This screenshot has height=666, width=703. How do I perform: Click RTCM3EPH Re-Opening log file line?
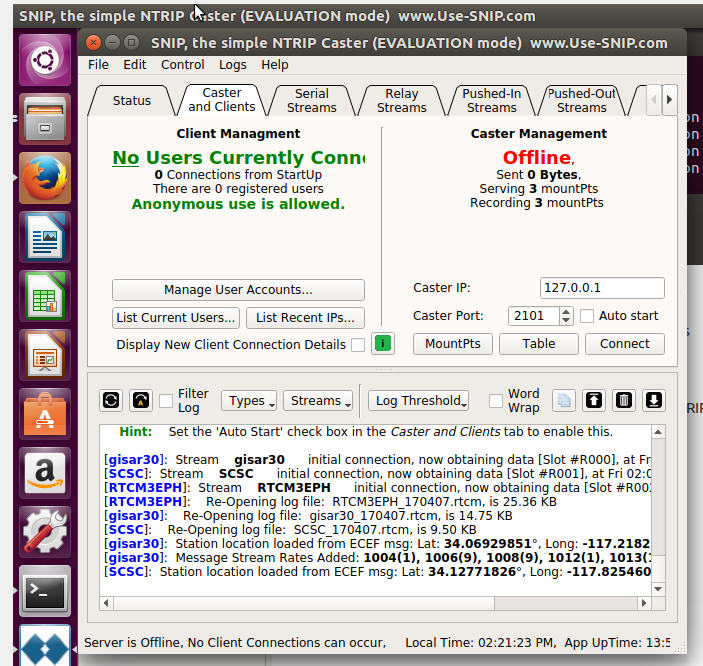click(x=330, y=501)
